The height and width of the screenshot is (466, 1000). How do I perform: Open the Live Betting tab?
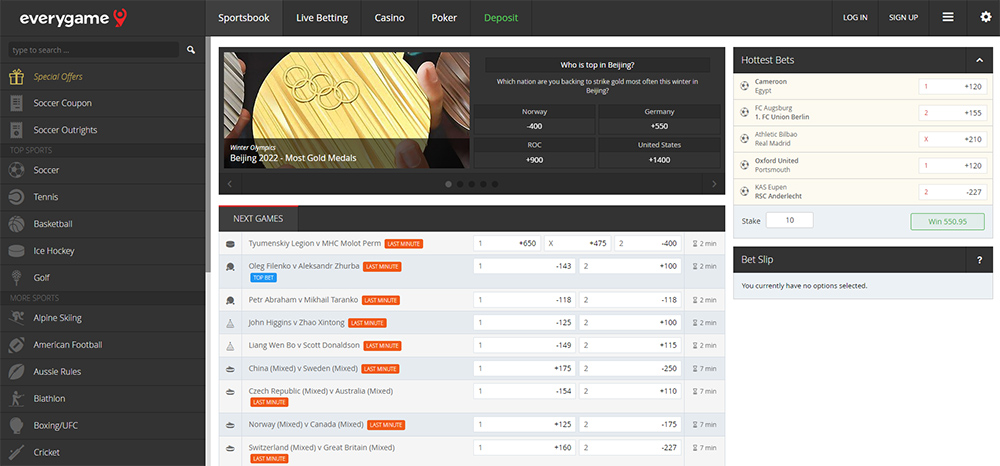[322, 18]
